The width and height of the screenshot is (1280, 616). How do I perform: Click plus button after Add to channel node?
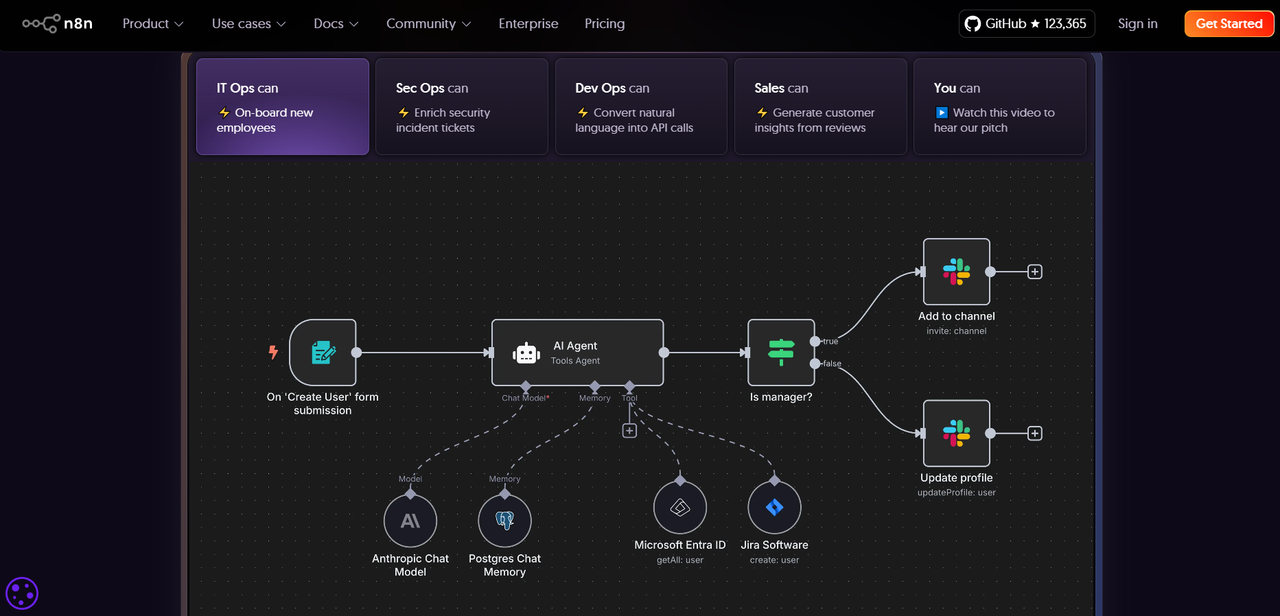pyautogui.click(x=1035, y=271)
